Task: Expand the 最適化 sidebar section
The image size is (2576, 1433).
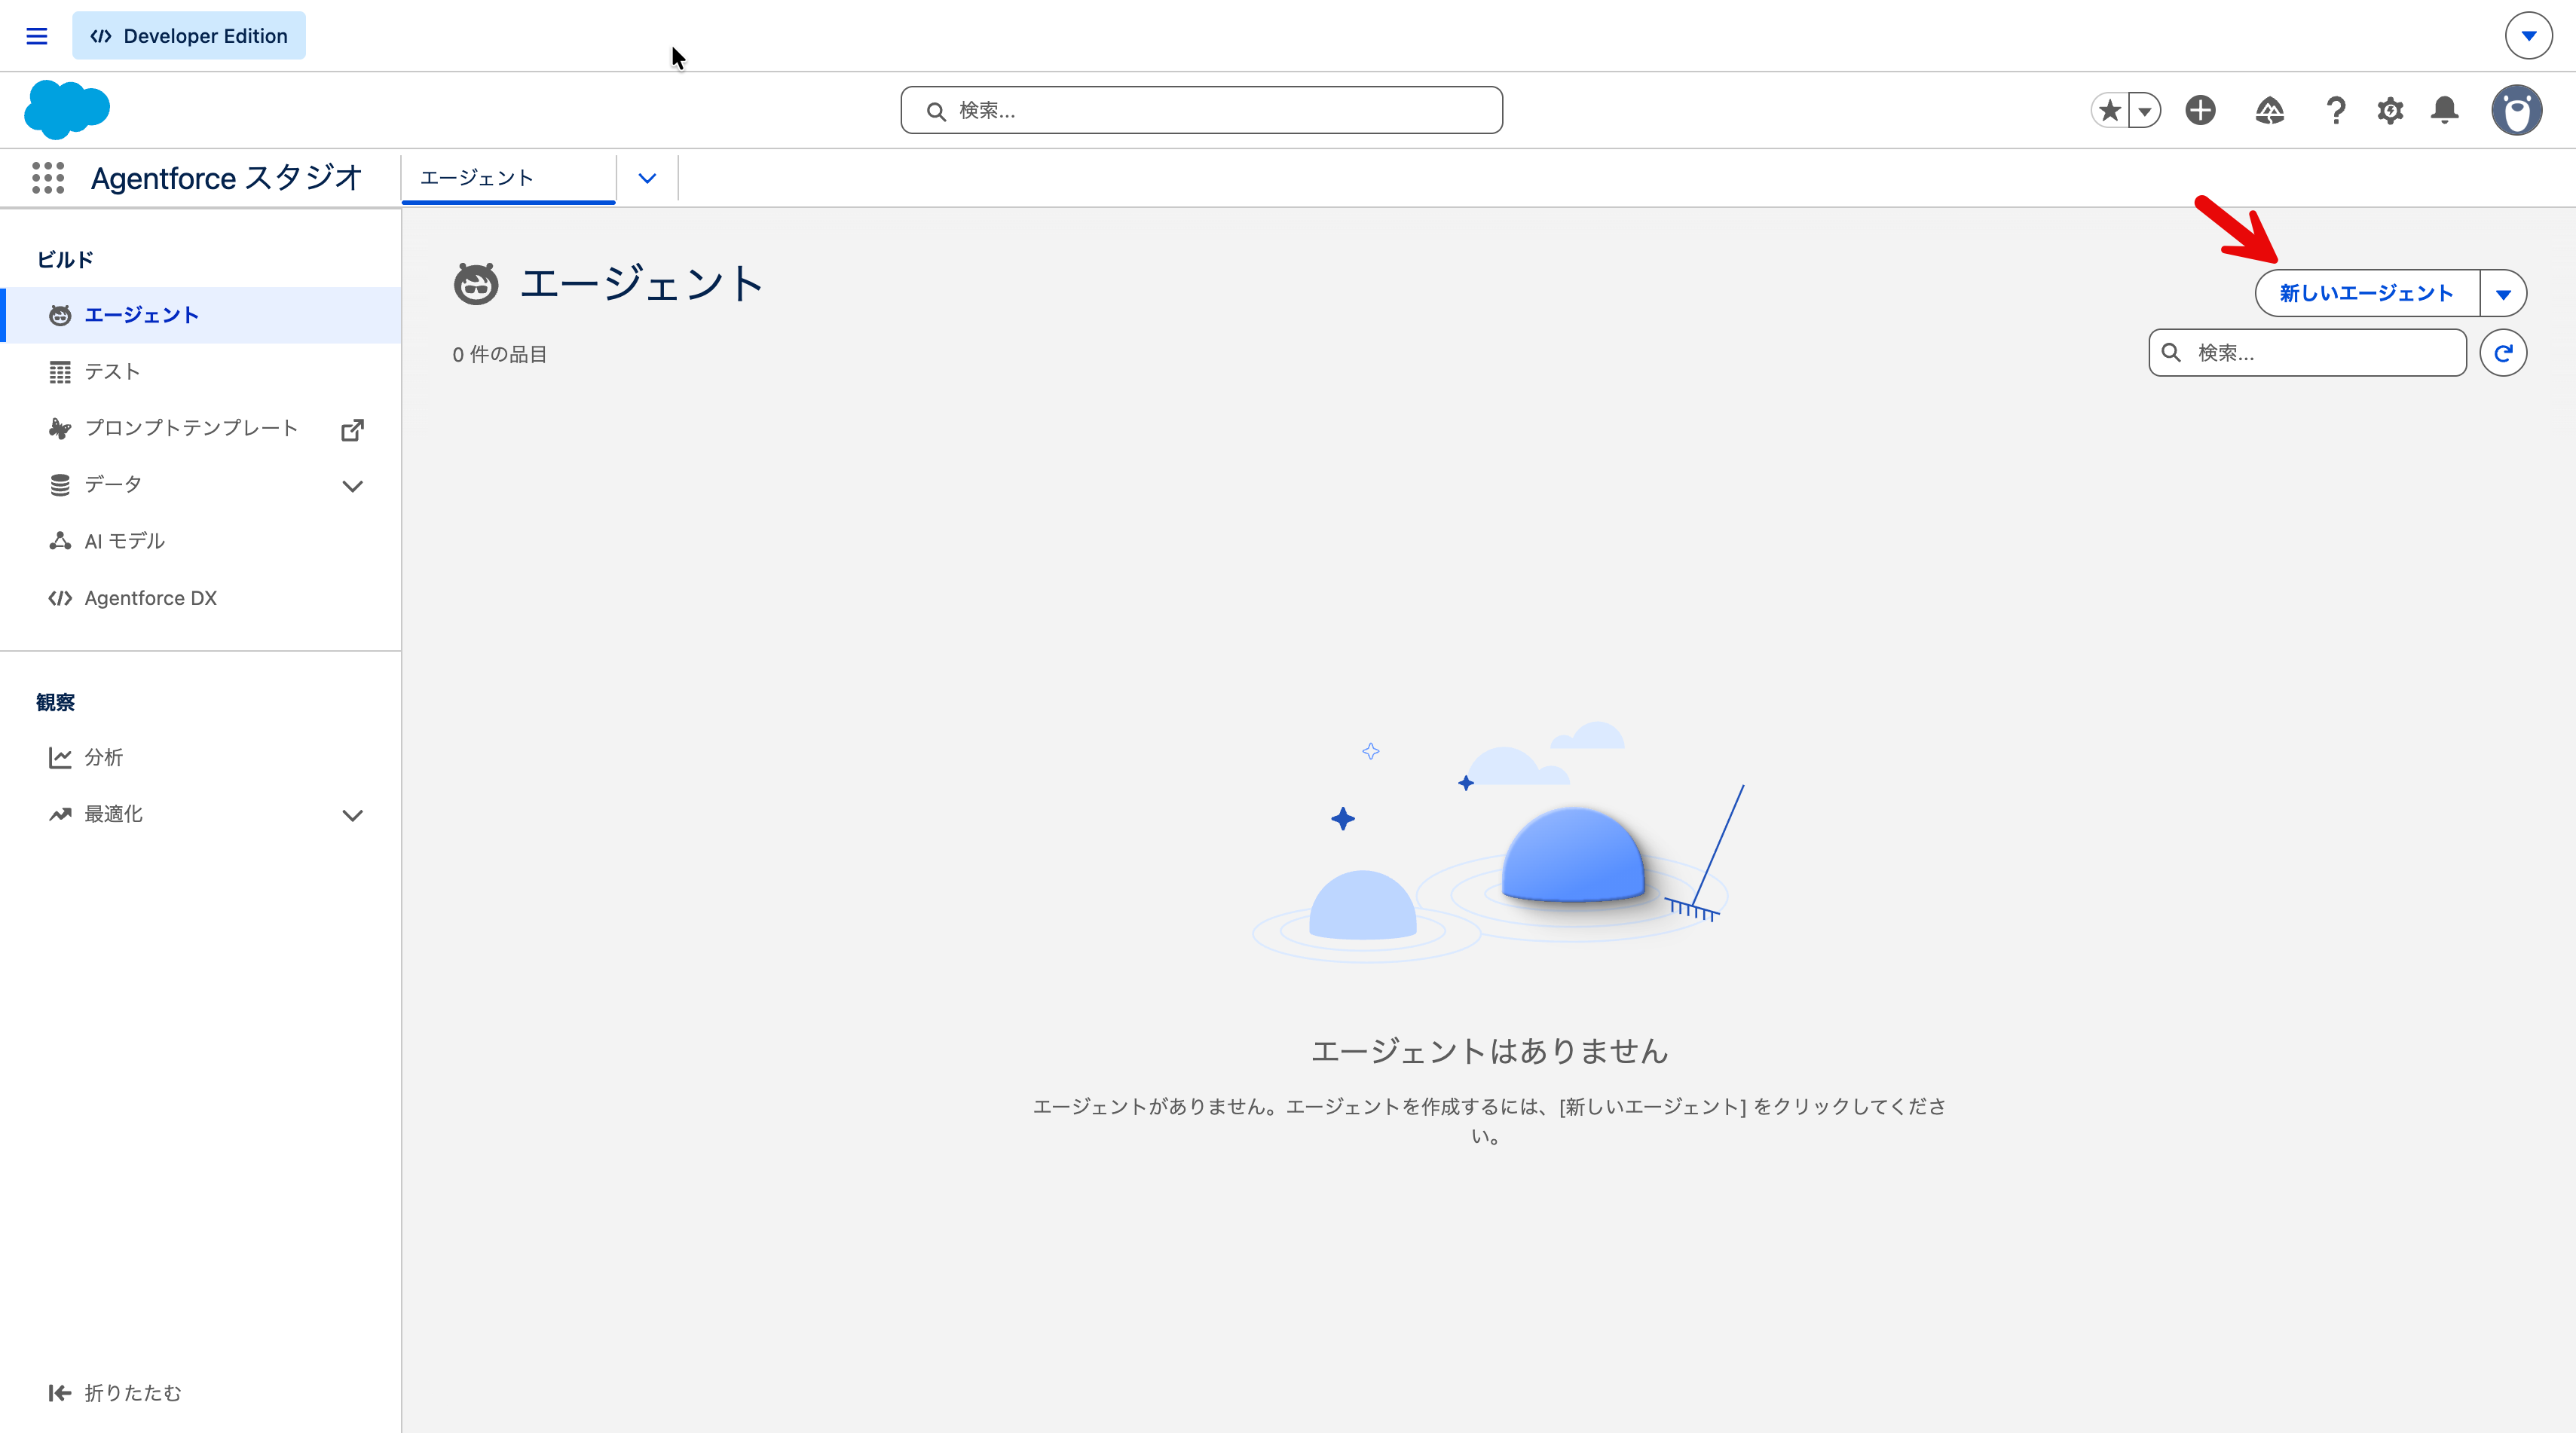Action: pyautogui.click(x=352, y=815)
